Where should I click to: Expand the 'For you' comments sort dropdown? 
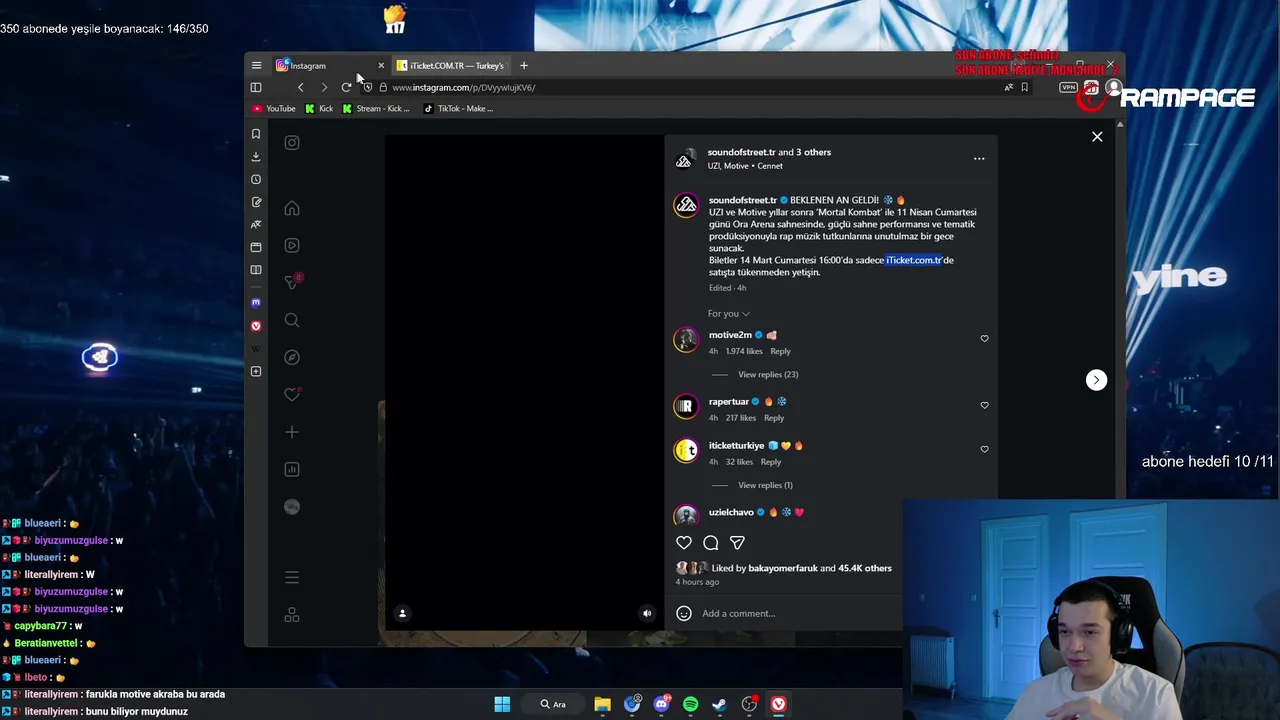click(x=728, y=314)
